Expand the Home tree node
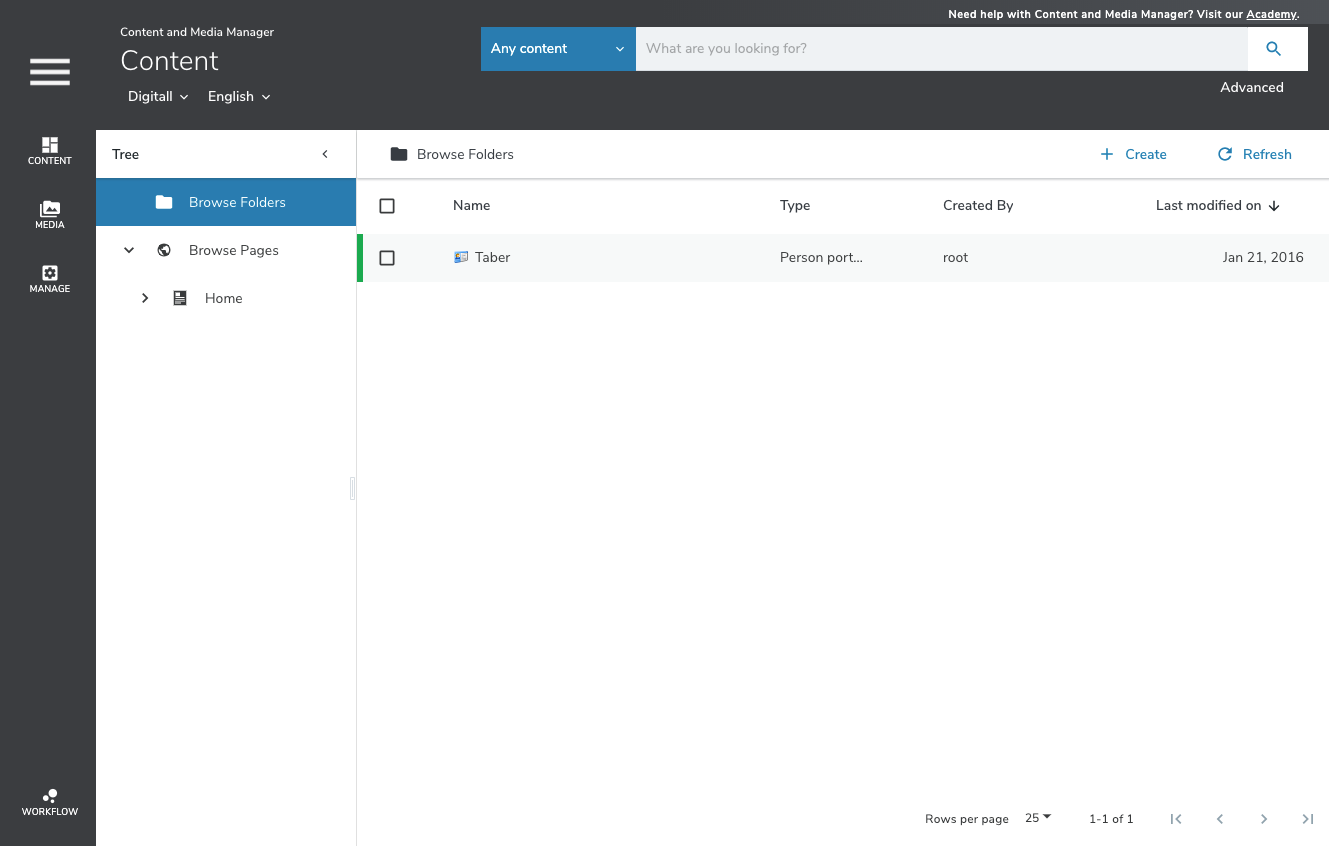 click(145, 298)
